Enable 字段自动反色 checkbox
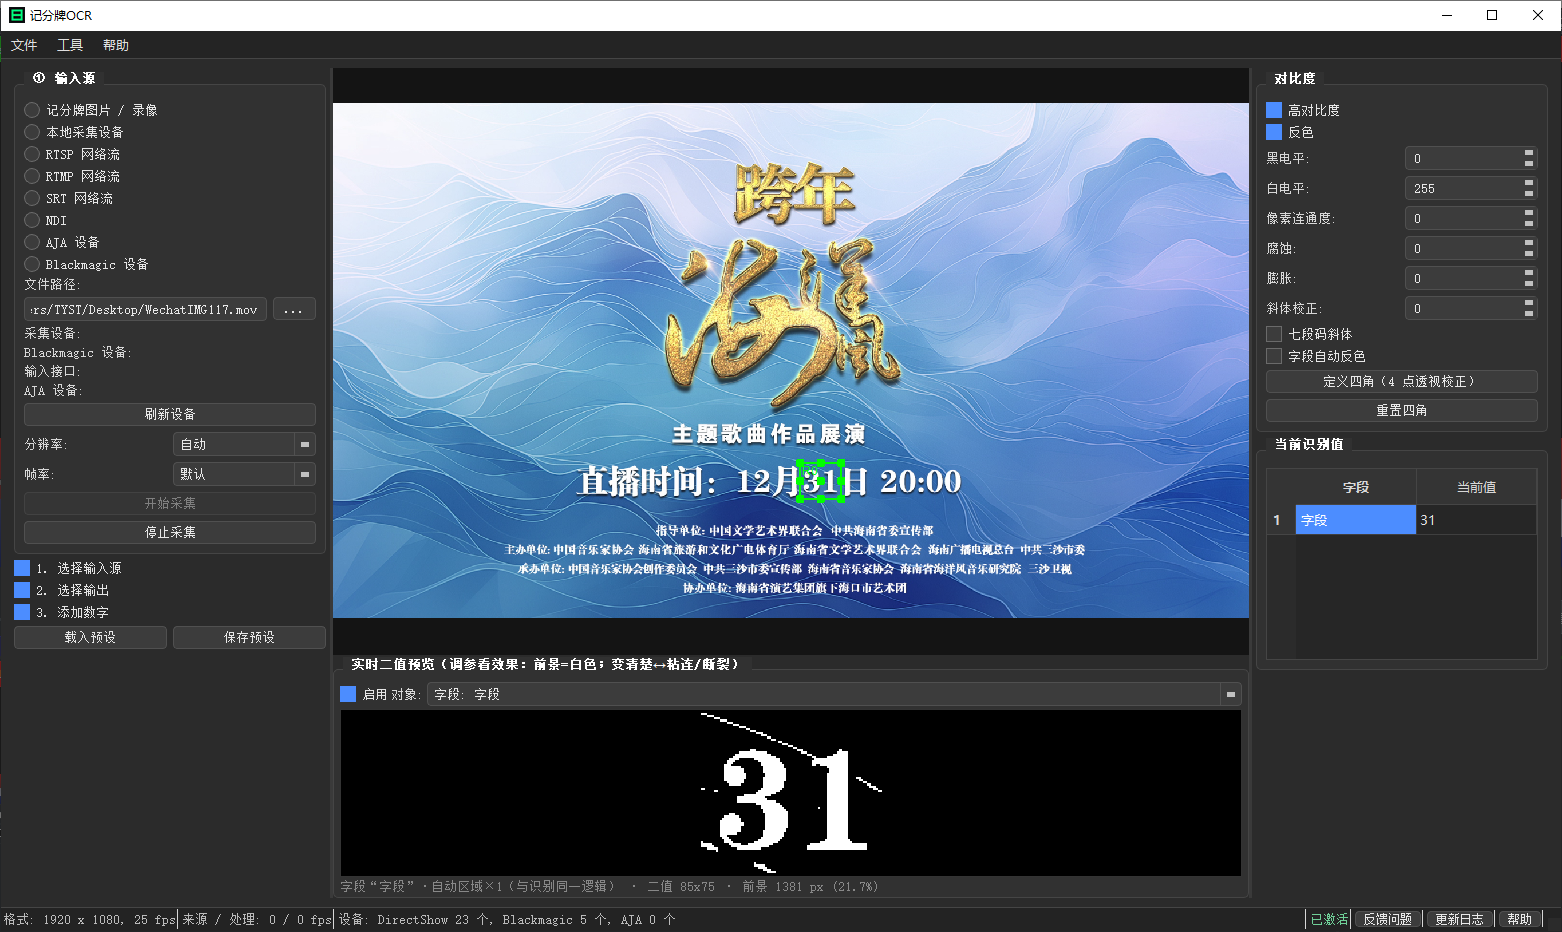 [1274, 356]
